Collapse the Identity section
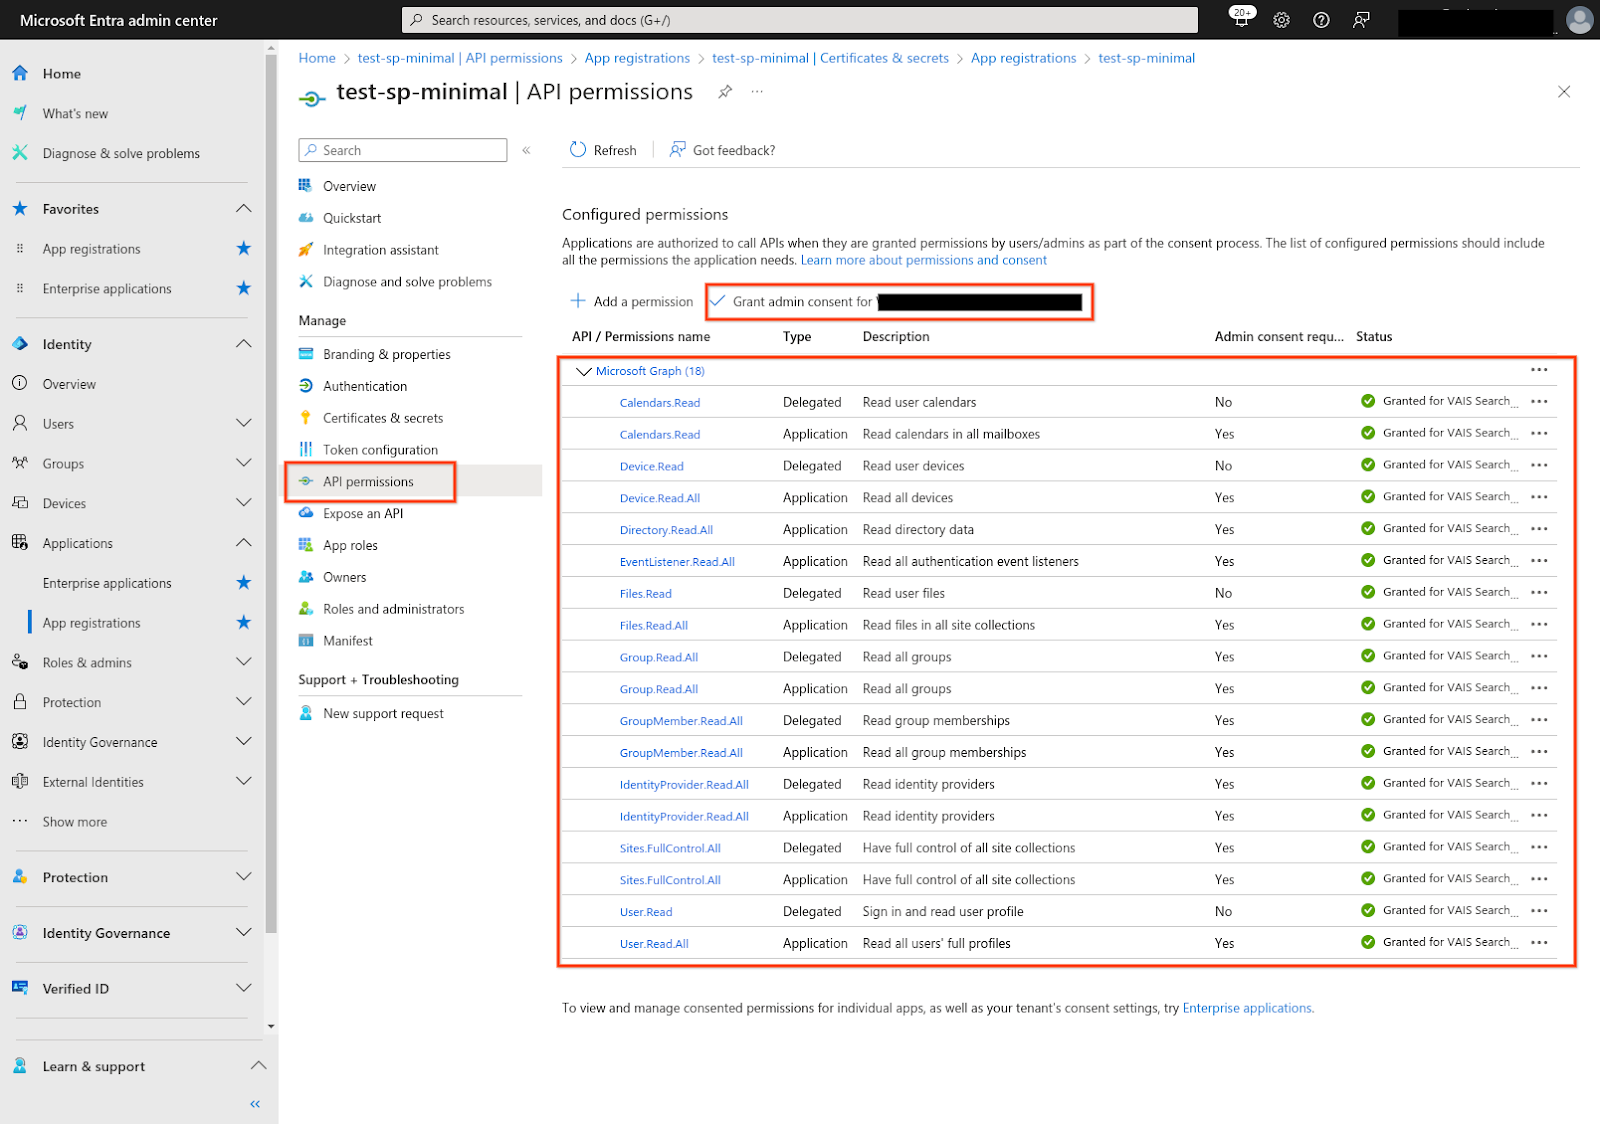This screenshot has height=1124, width=1600. click(x=243, y=343)
